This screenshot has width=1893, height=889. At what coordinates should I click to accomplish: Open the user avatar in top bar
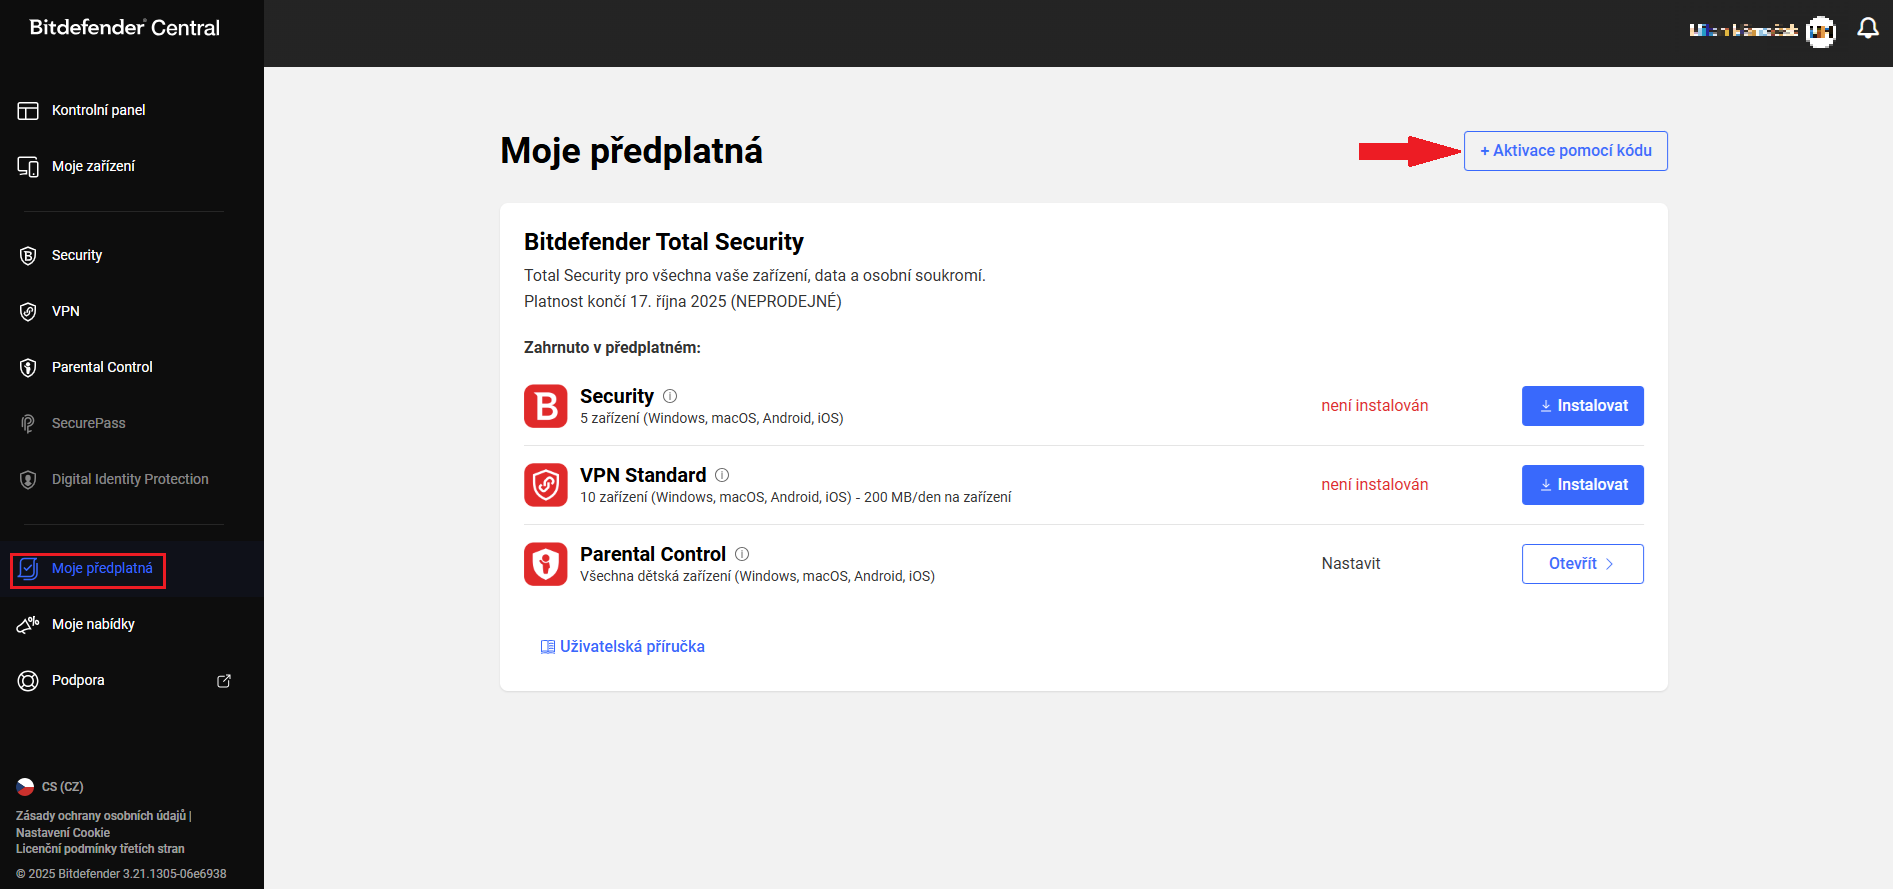[1821, 31]
